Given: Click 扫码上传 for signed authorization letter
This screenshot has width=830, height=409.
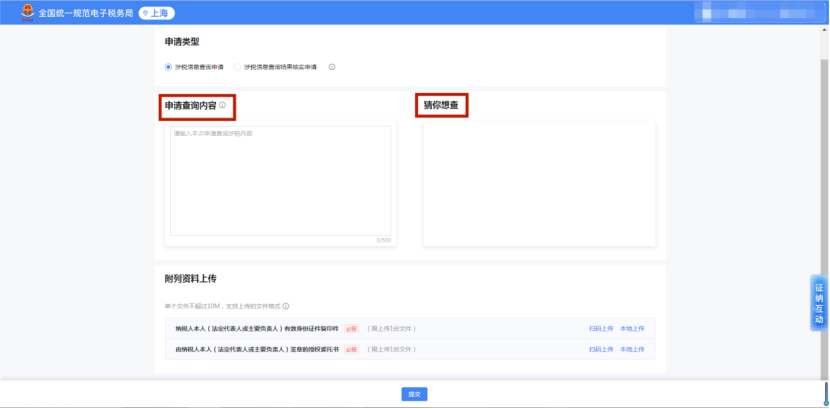Looking at the screenshot, I should point(601,349).
